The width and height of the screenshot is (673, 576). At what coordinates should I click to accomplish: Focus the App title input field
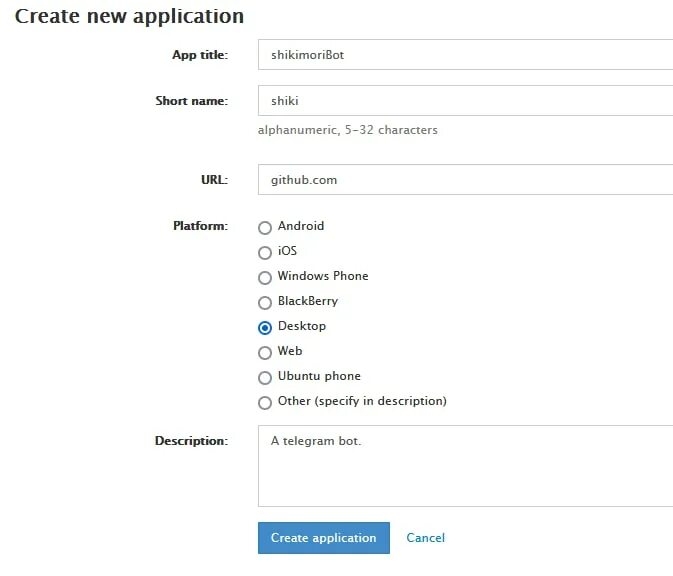click(465, 55)
